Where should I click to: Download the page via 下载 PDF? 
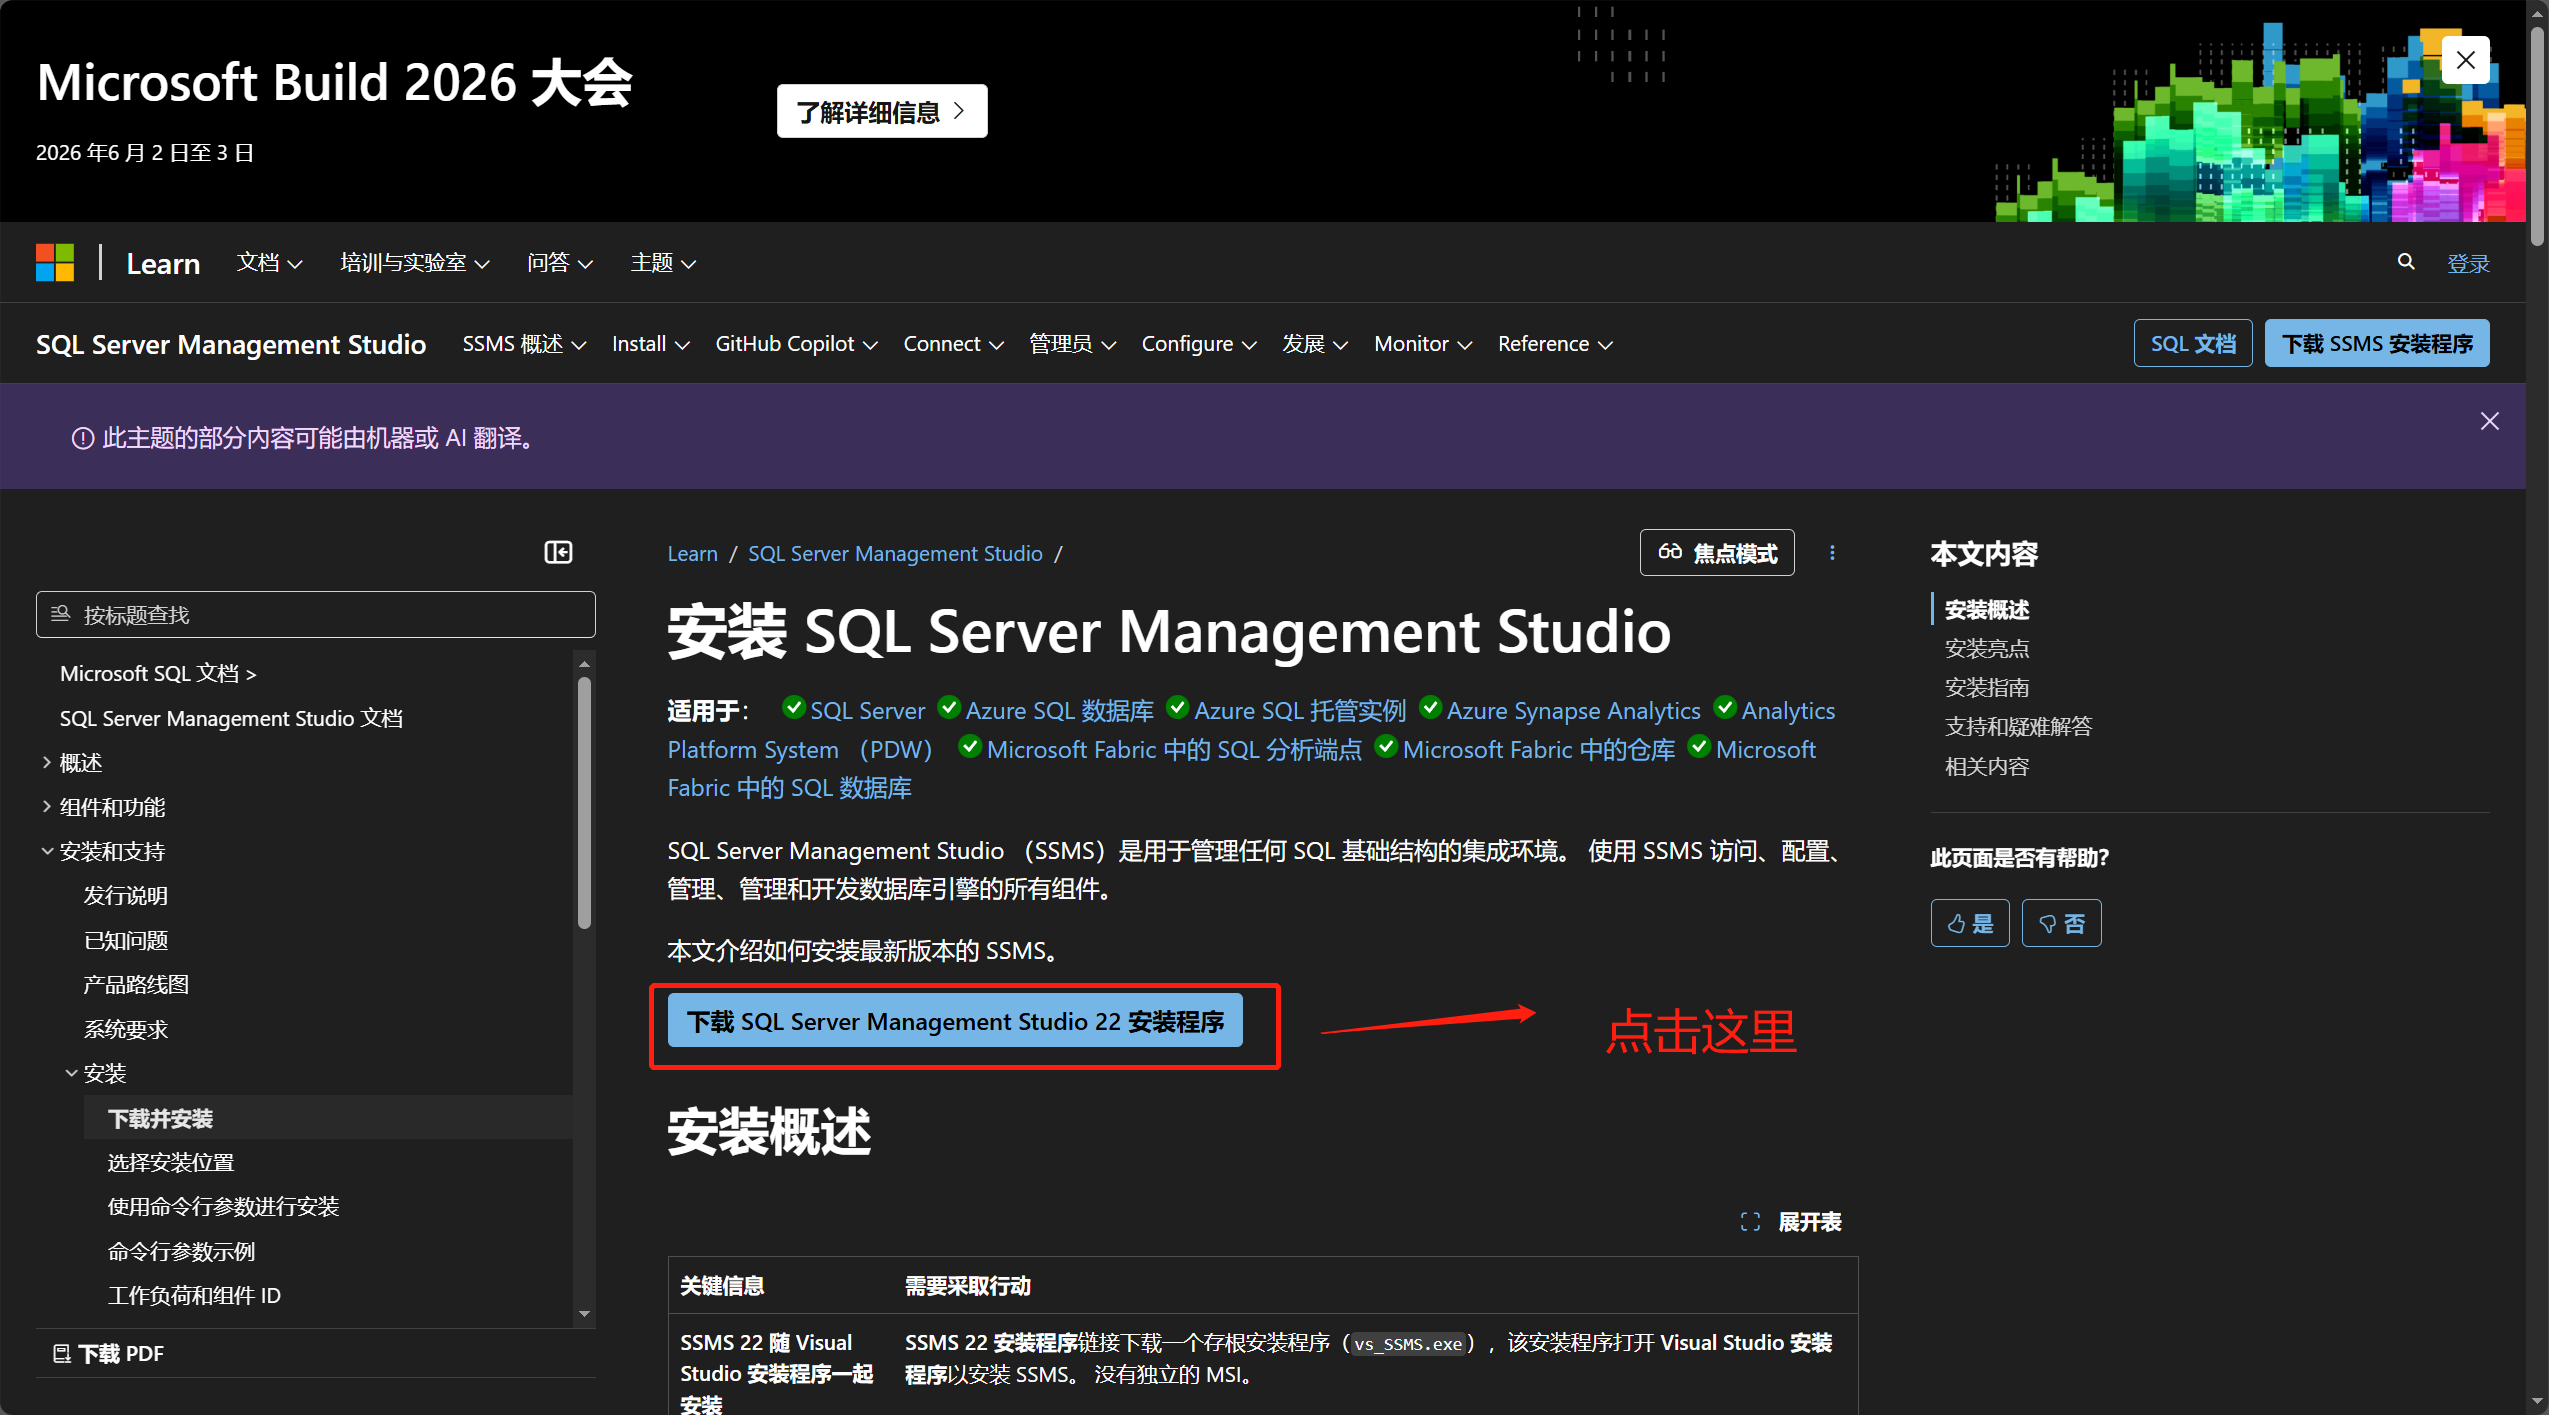[x=108, y=1353]
